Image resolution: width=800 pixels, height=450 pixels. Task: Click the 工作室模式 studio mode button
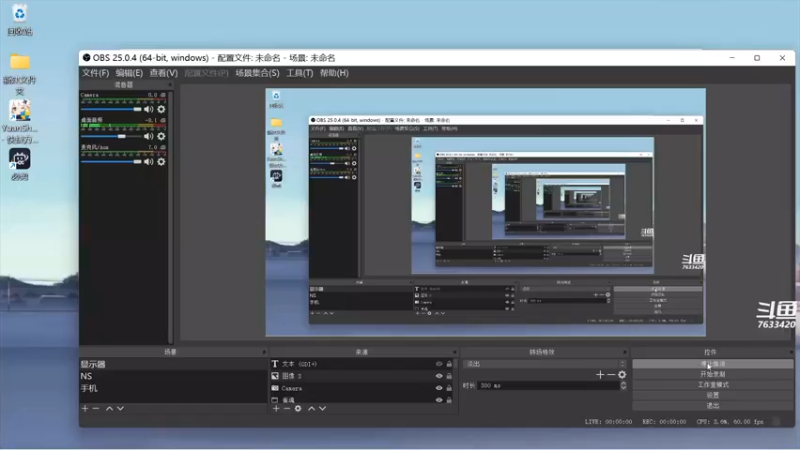(x=713, y=385)
